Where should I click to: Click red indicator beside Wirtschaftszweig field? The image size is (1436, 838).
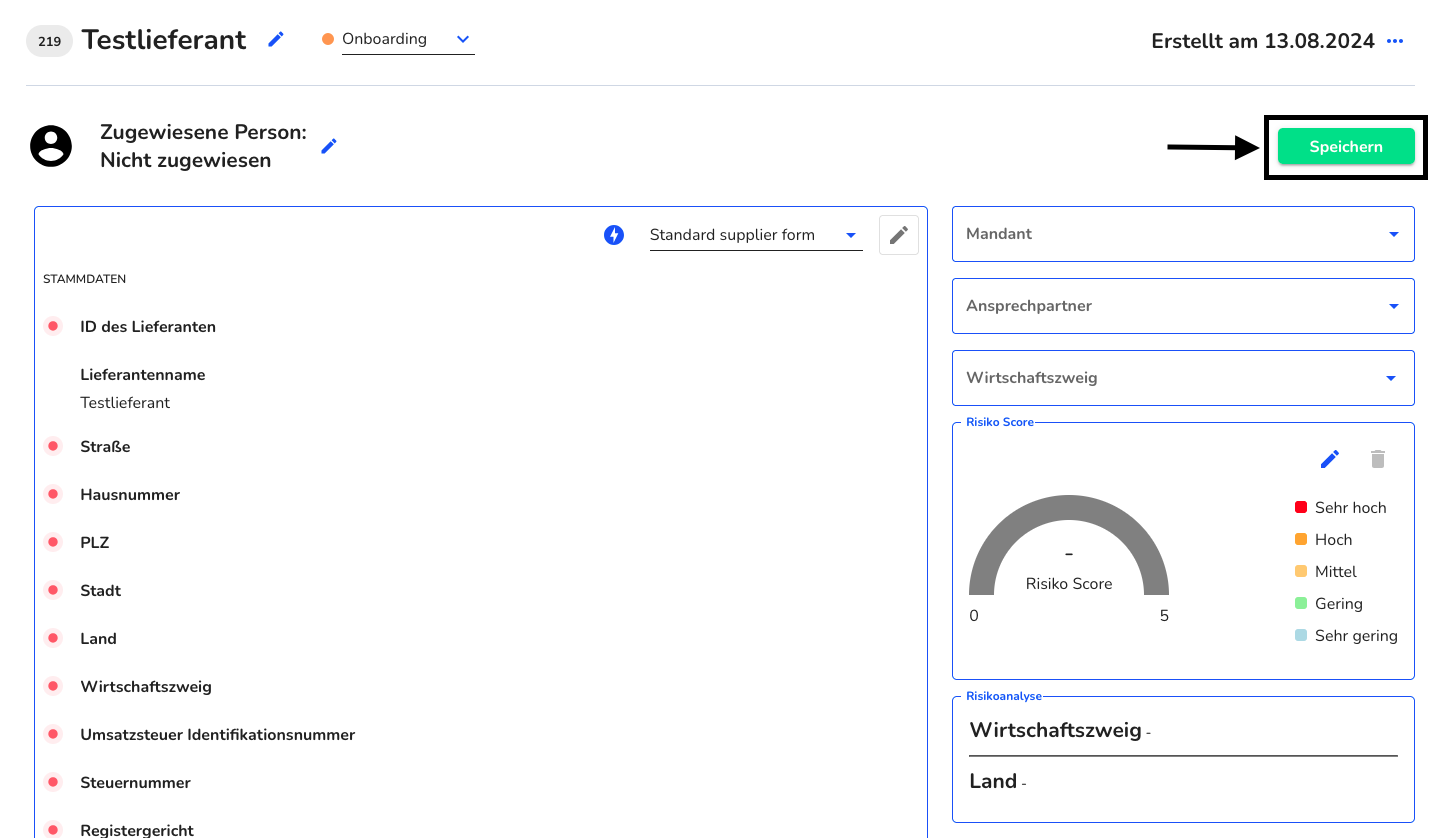53,686
